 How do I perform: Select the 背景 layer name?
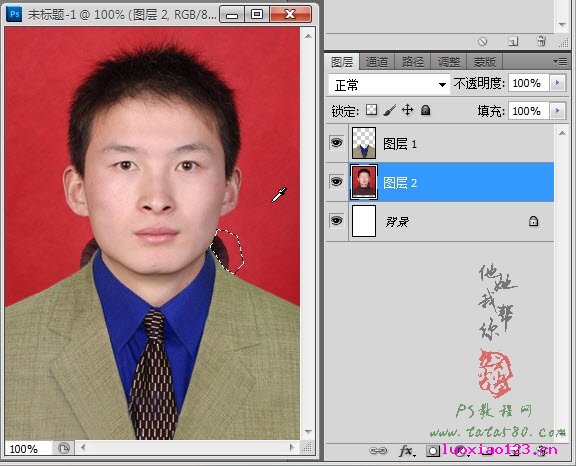(397, 221)
